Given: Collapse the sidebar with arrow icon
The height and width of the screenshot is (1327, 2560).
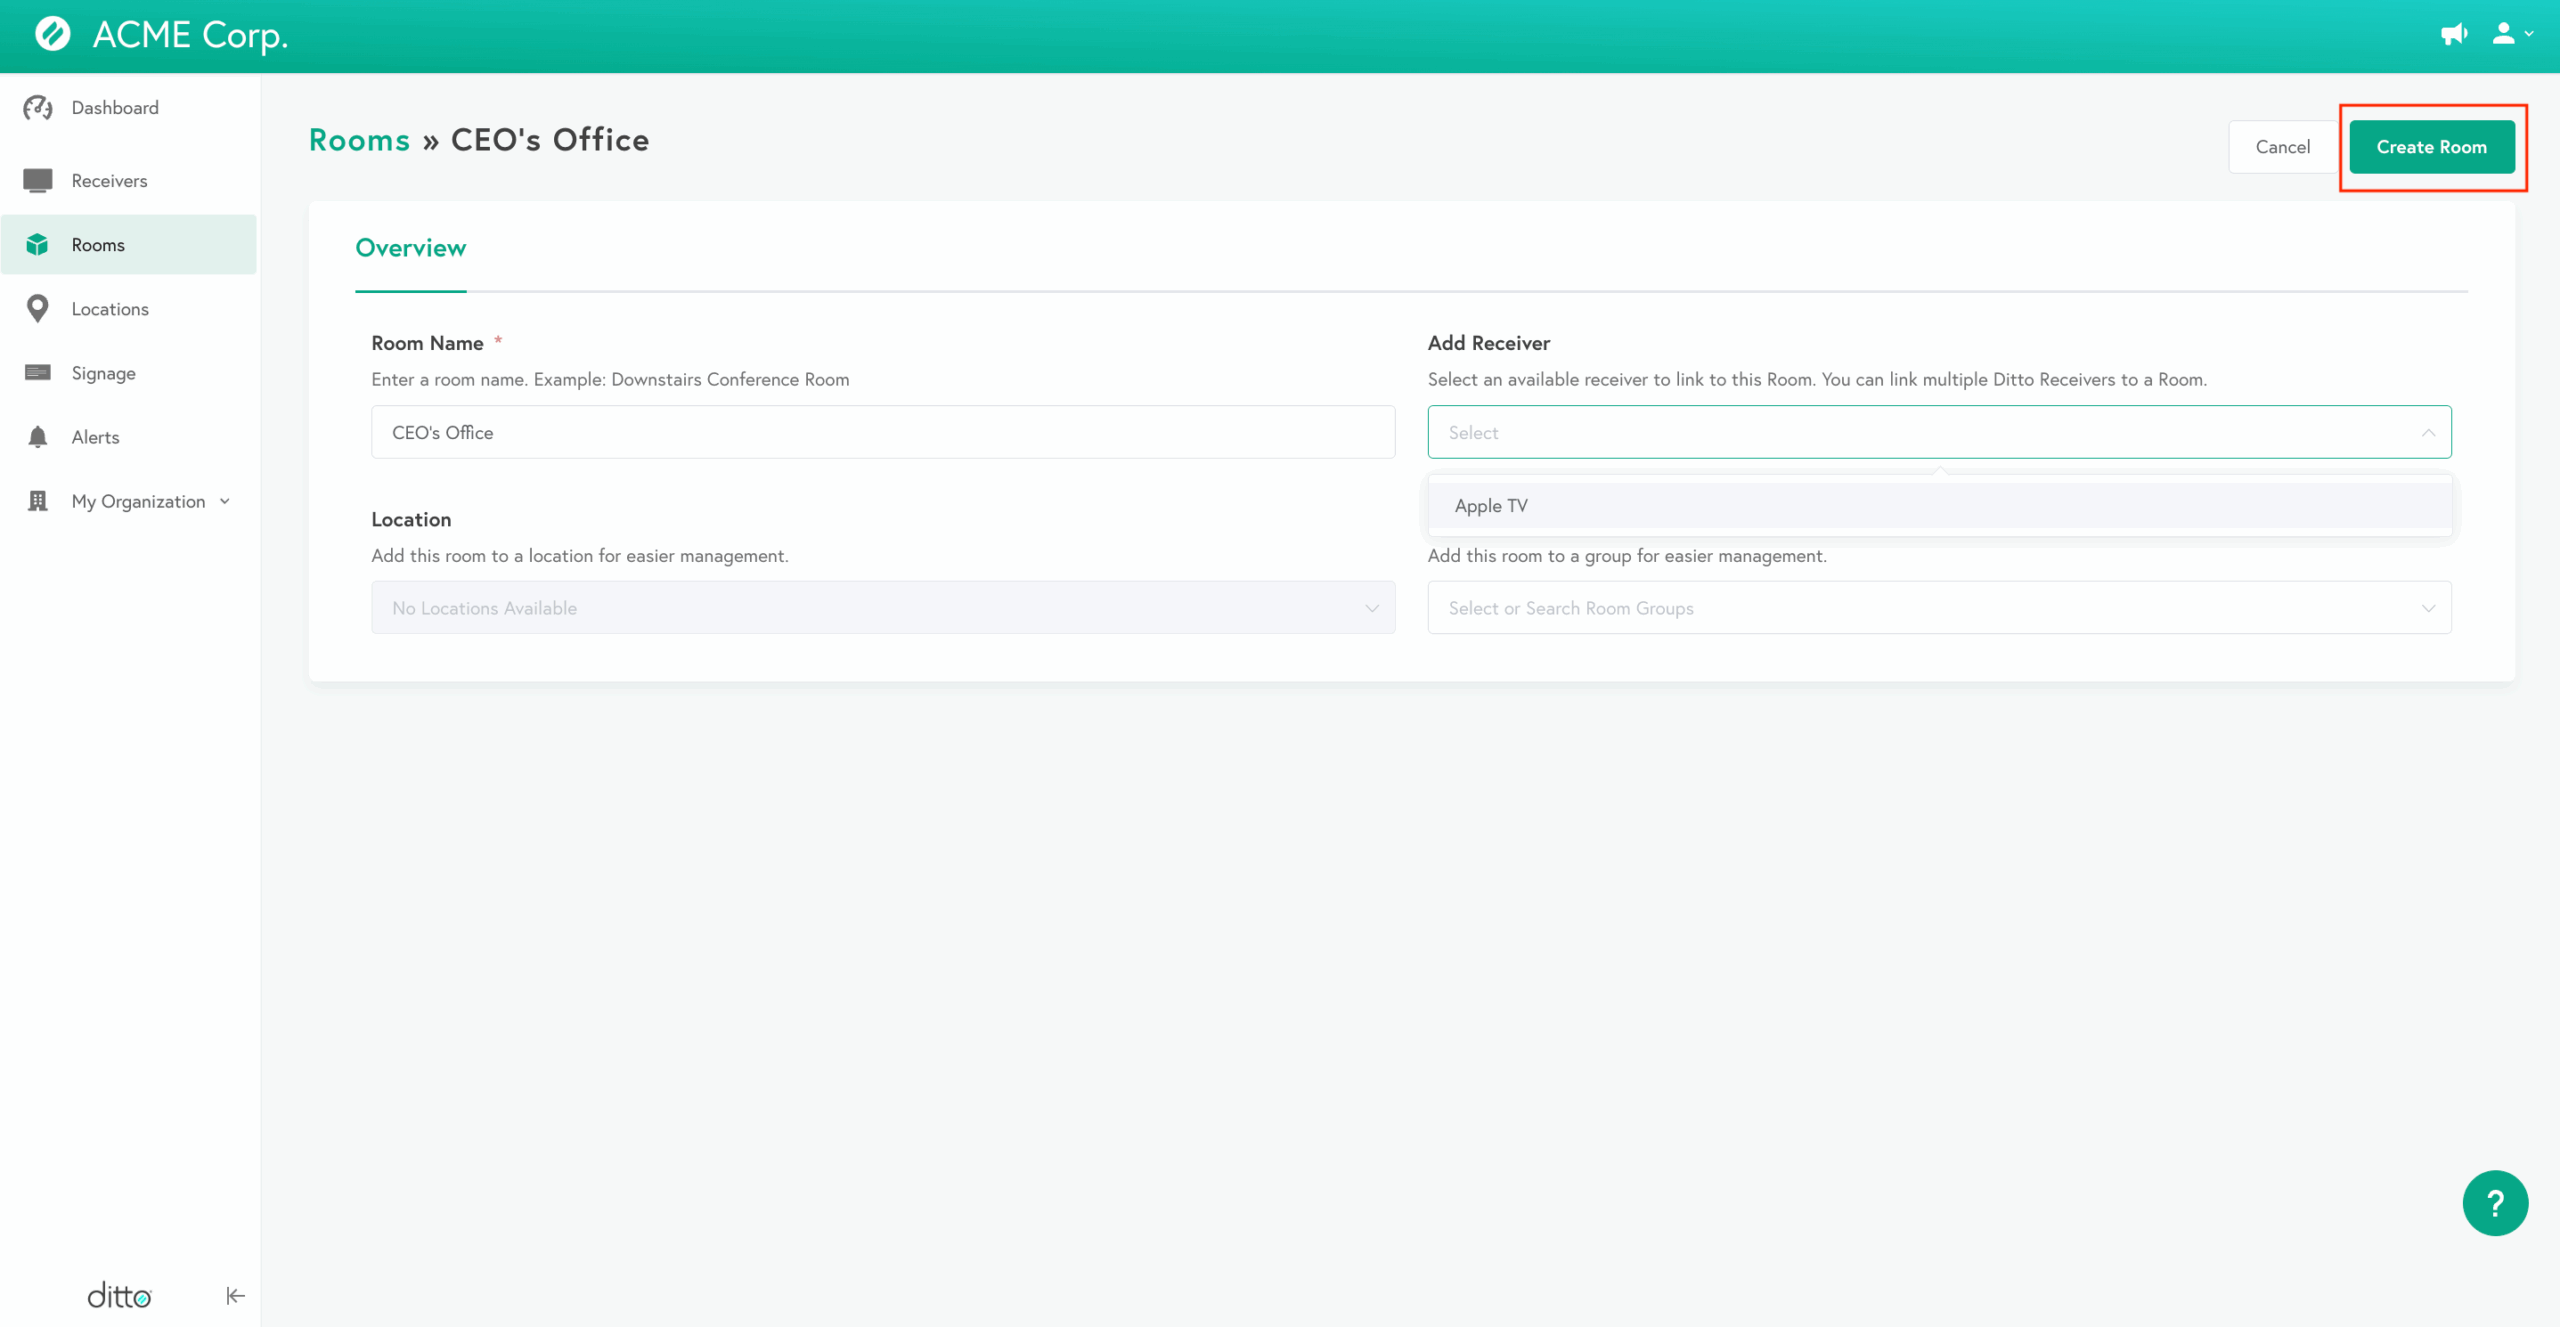Looking at the screenshot, I should click(235, 1296).
